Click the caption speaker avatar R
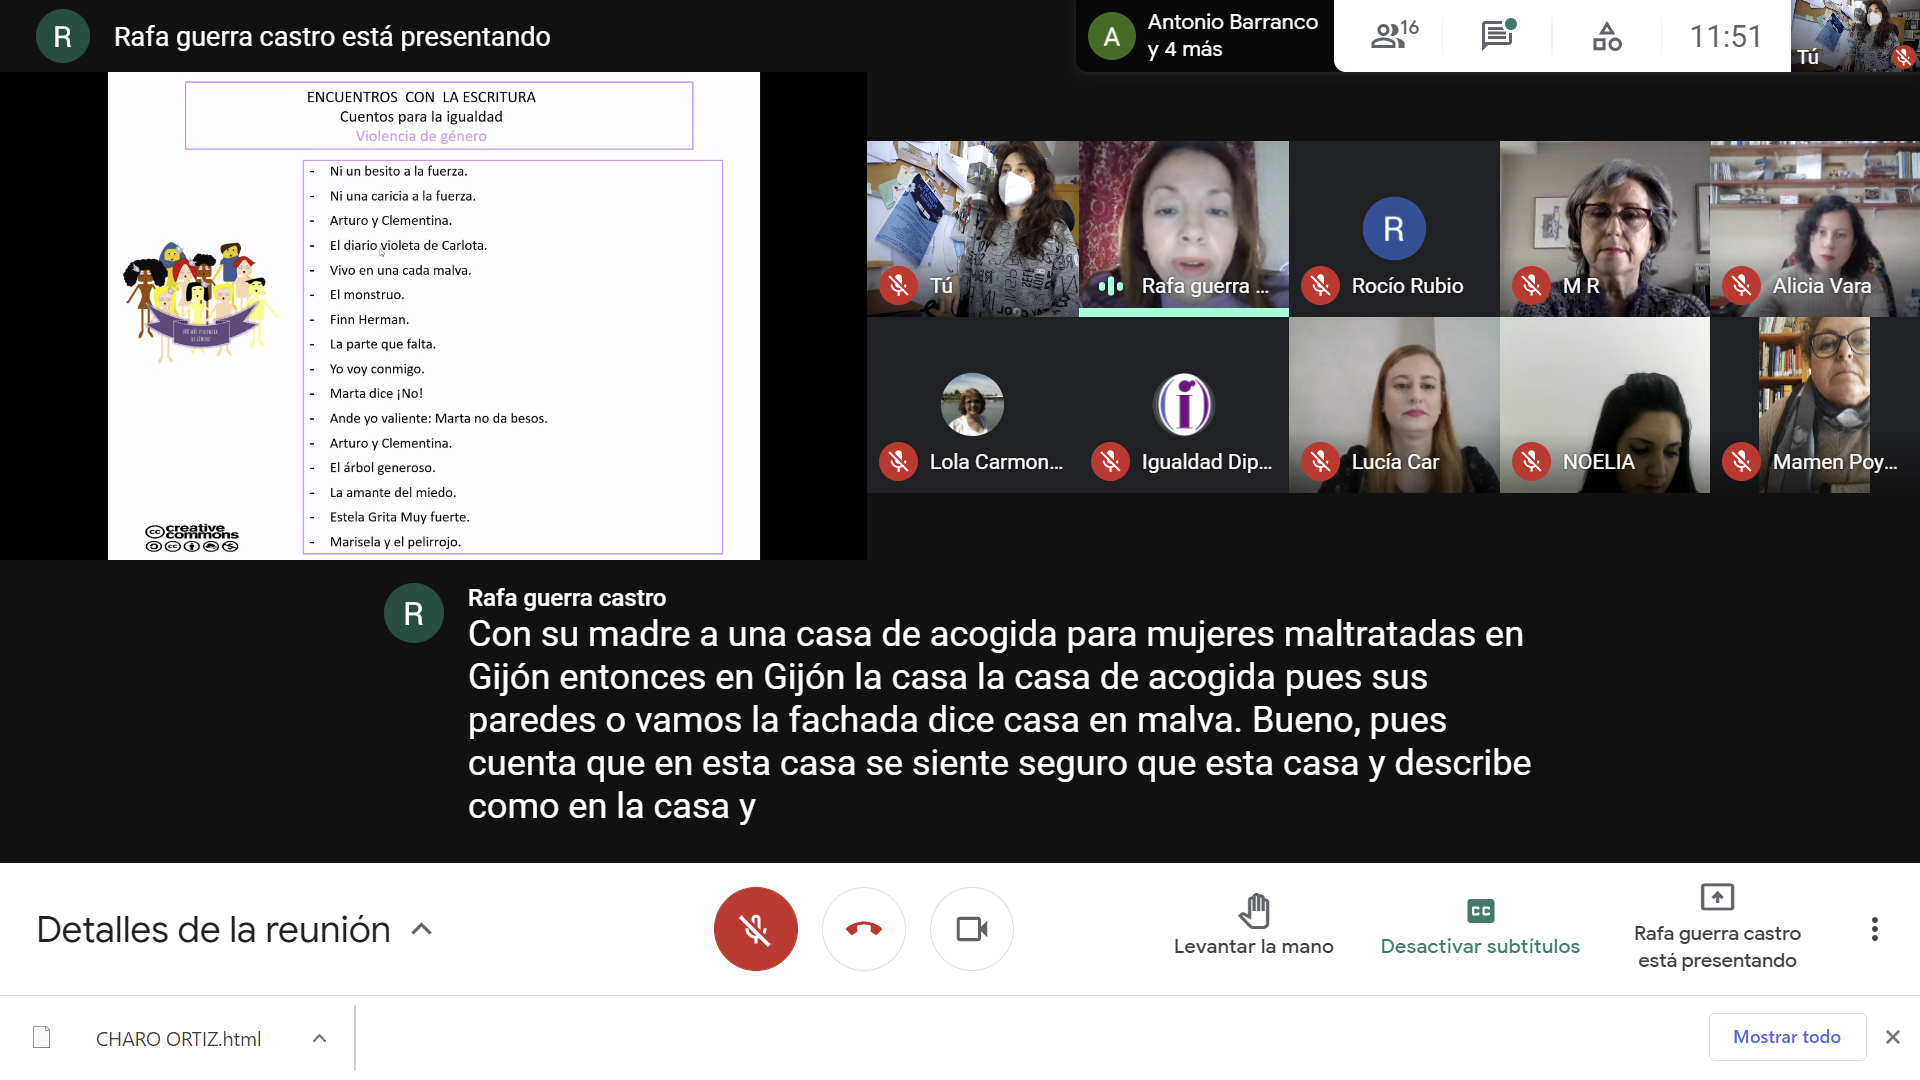 point(414,613)
